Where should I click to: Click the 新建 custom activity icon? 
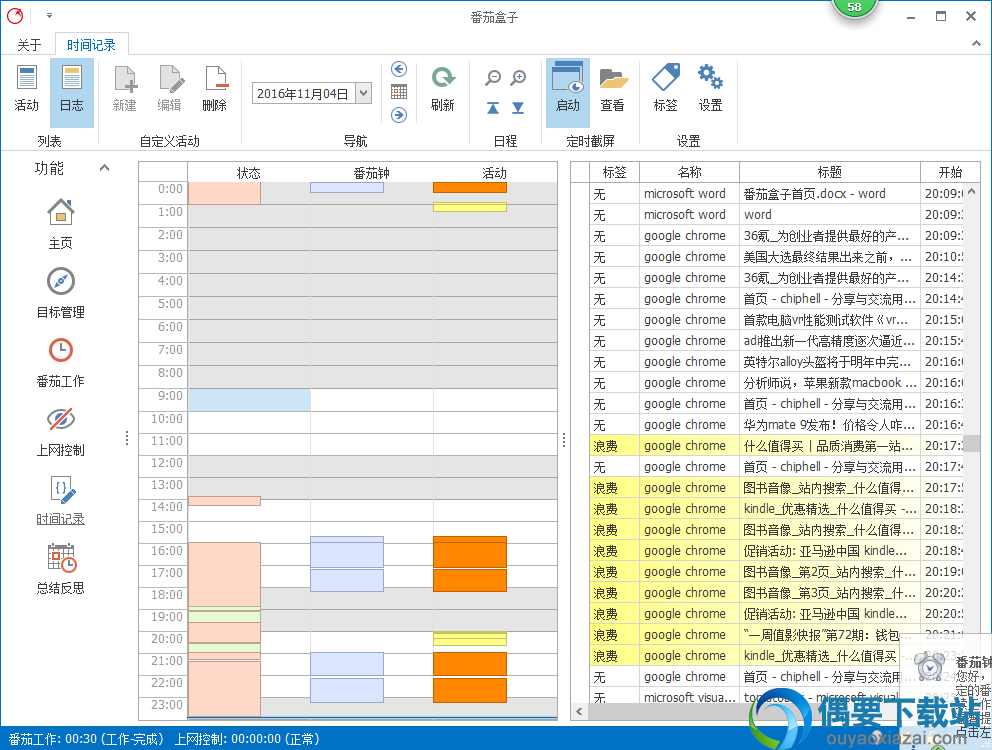click(x=125, y=89)
